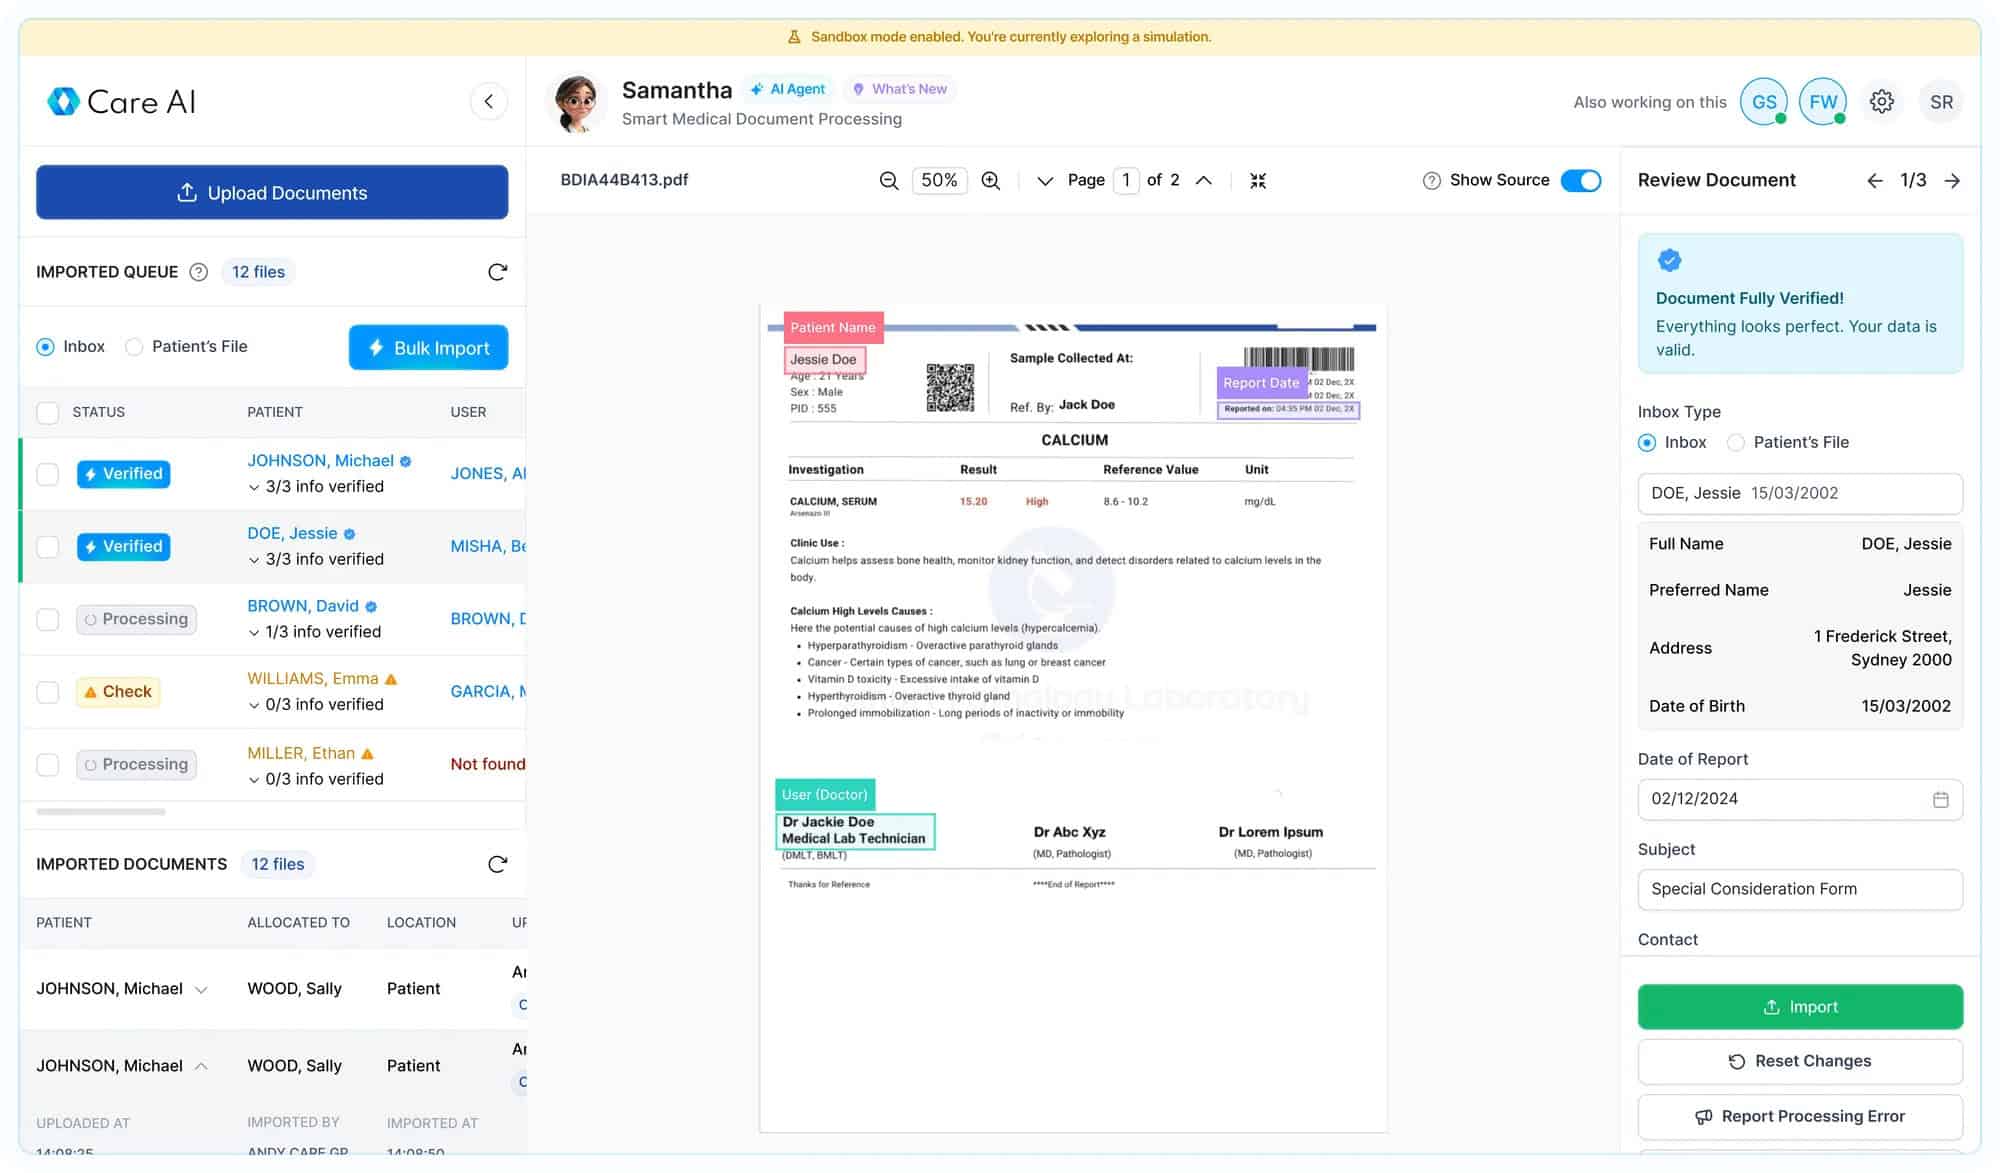Viewport: 2000px width, 1173px height.
Task: Expand first JOHNSON, Michael imported document row
Action: [201, 989]
